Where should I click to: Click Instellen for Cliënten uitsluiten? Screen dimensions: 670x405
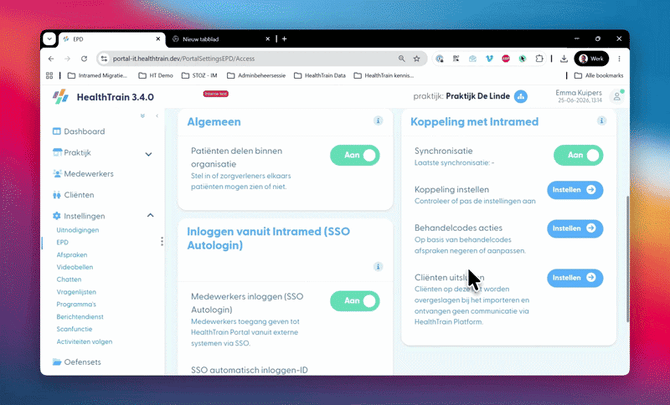click(575, 278)
